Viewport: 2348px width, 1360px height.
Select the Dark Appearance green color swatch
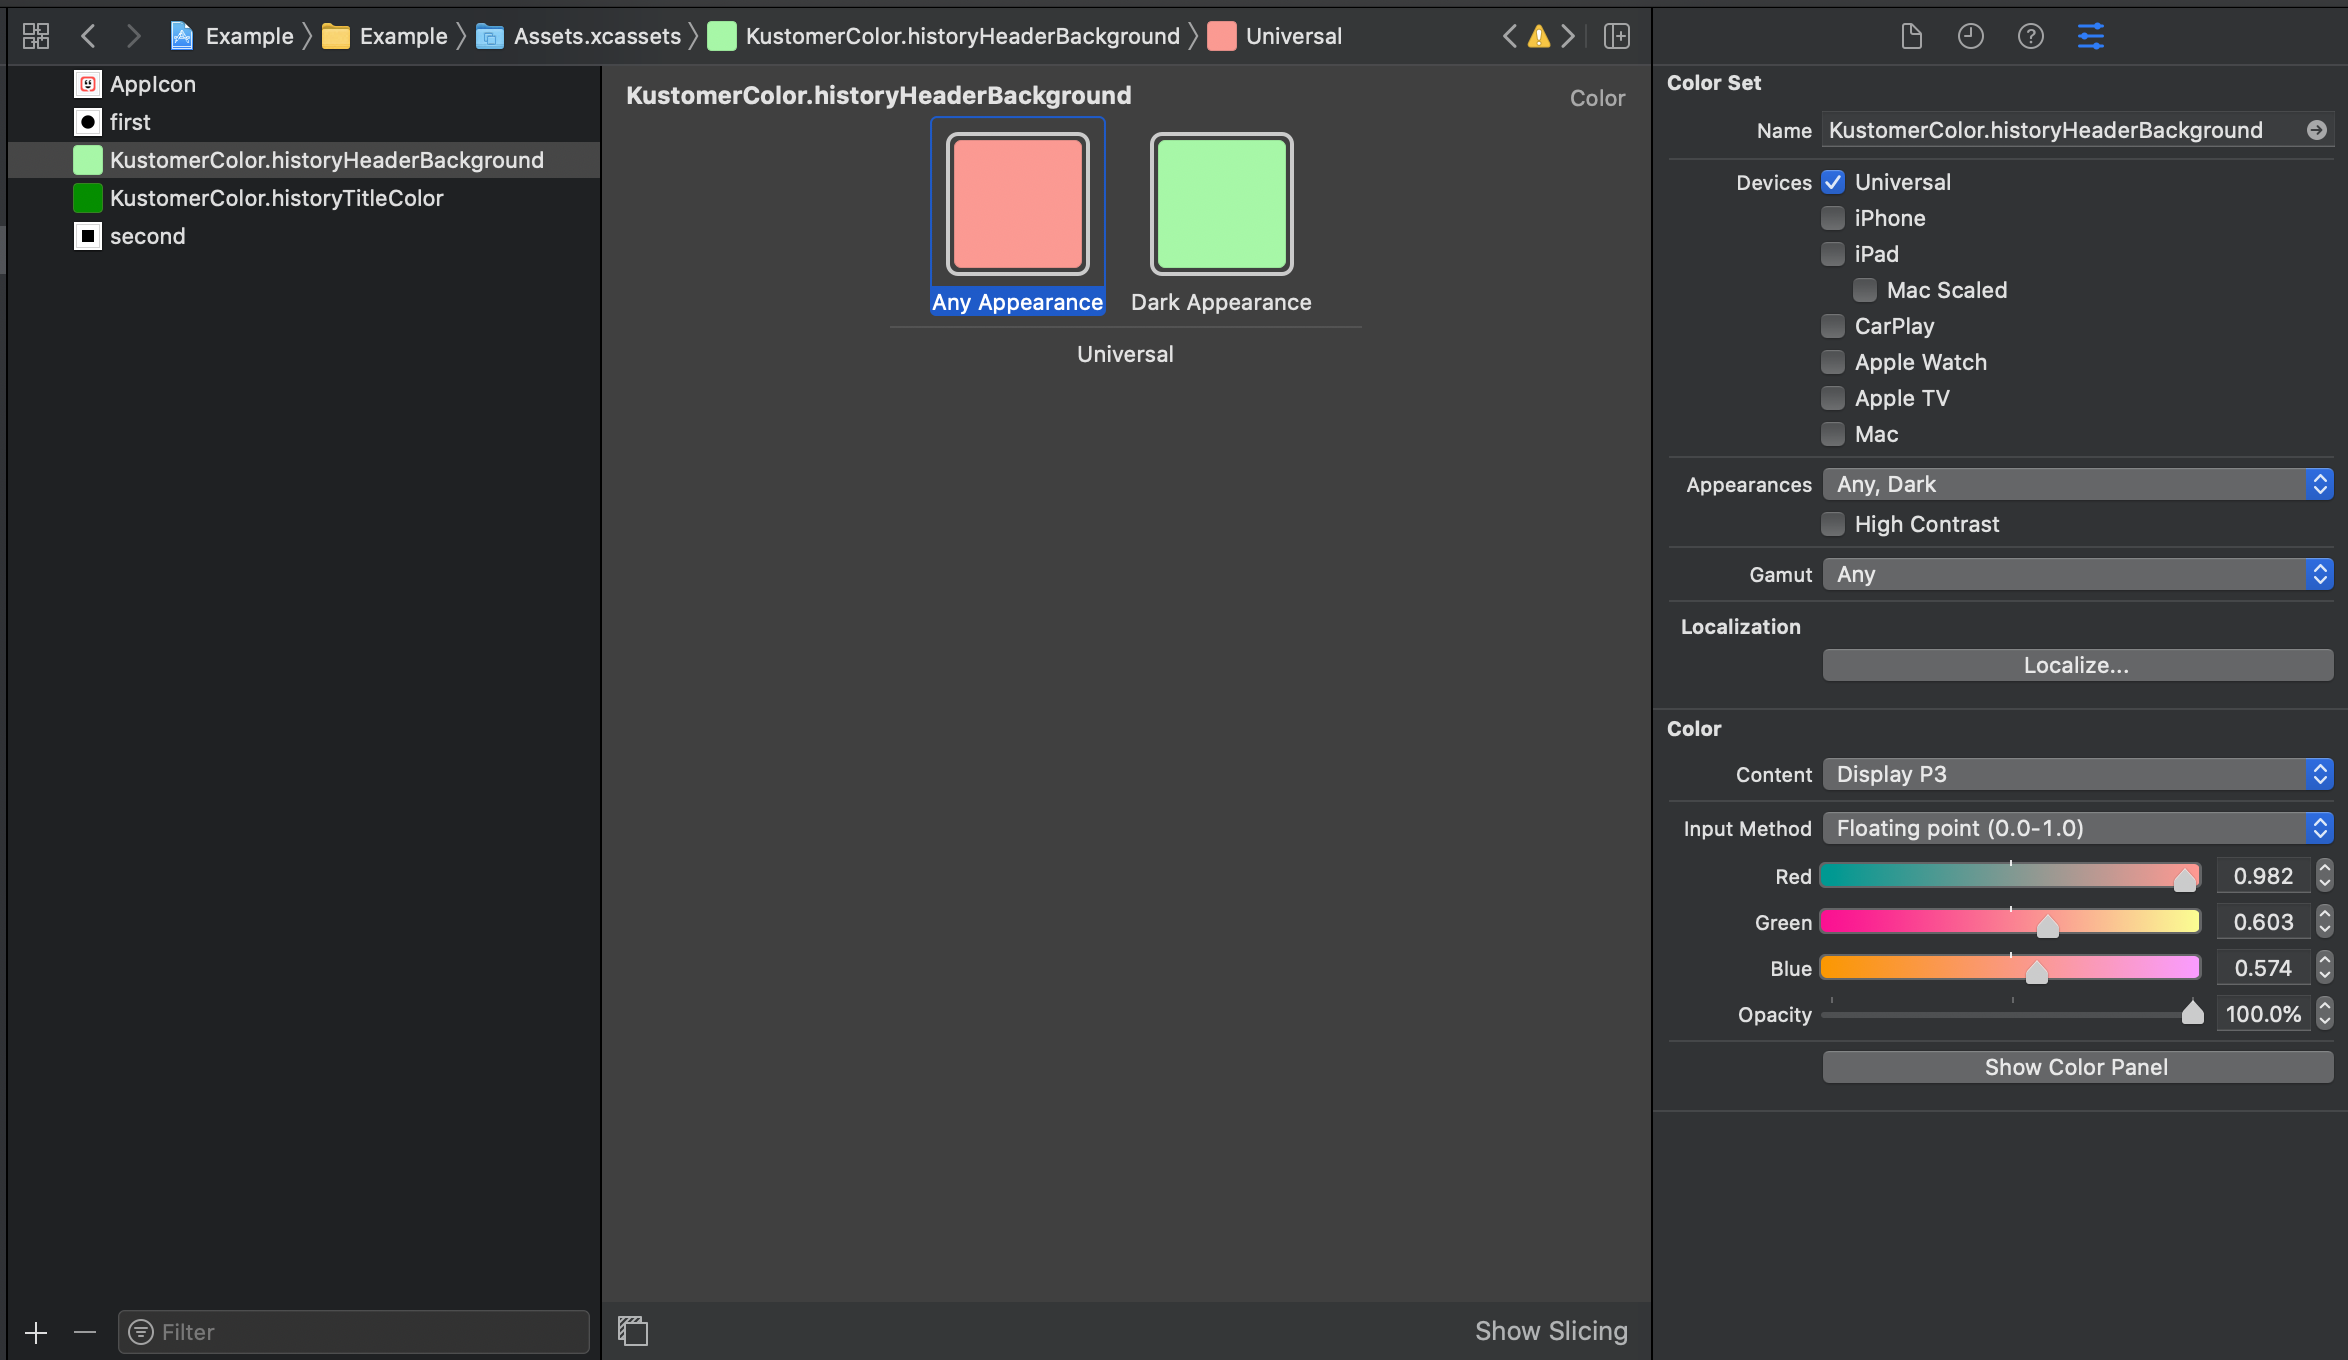click(x=1221, y=204)
